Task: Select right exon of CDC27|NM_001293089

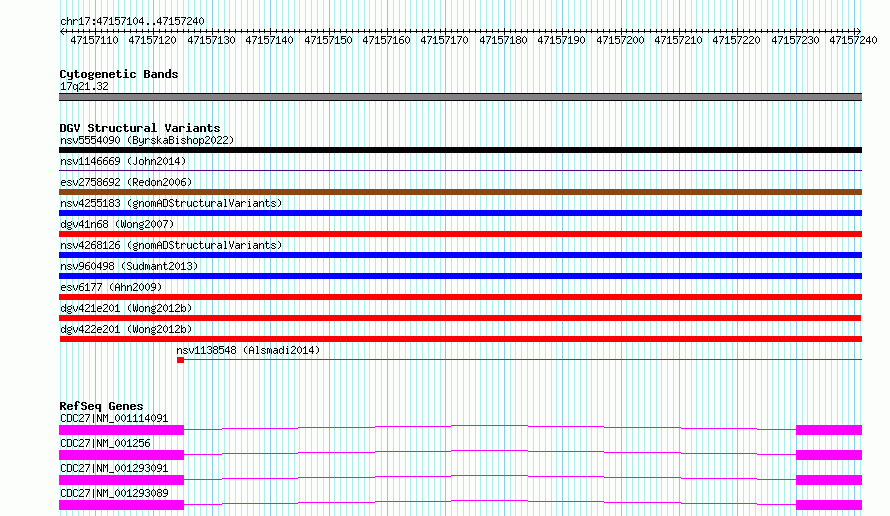Action: point(829,505)
